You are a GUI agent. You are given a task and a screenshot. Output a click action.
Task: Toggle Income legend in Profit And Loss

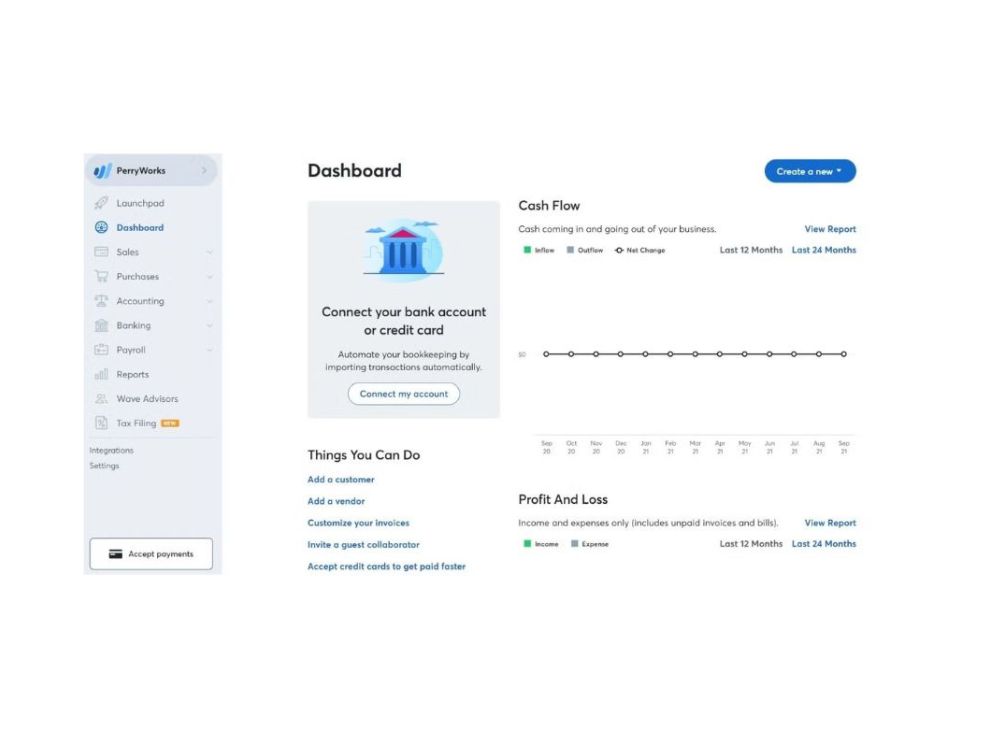(541, 544)
